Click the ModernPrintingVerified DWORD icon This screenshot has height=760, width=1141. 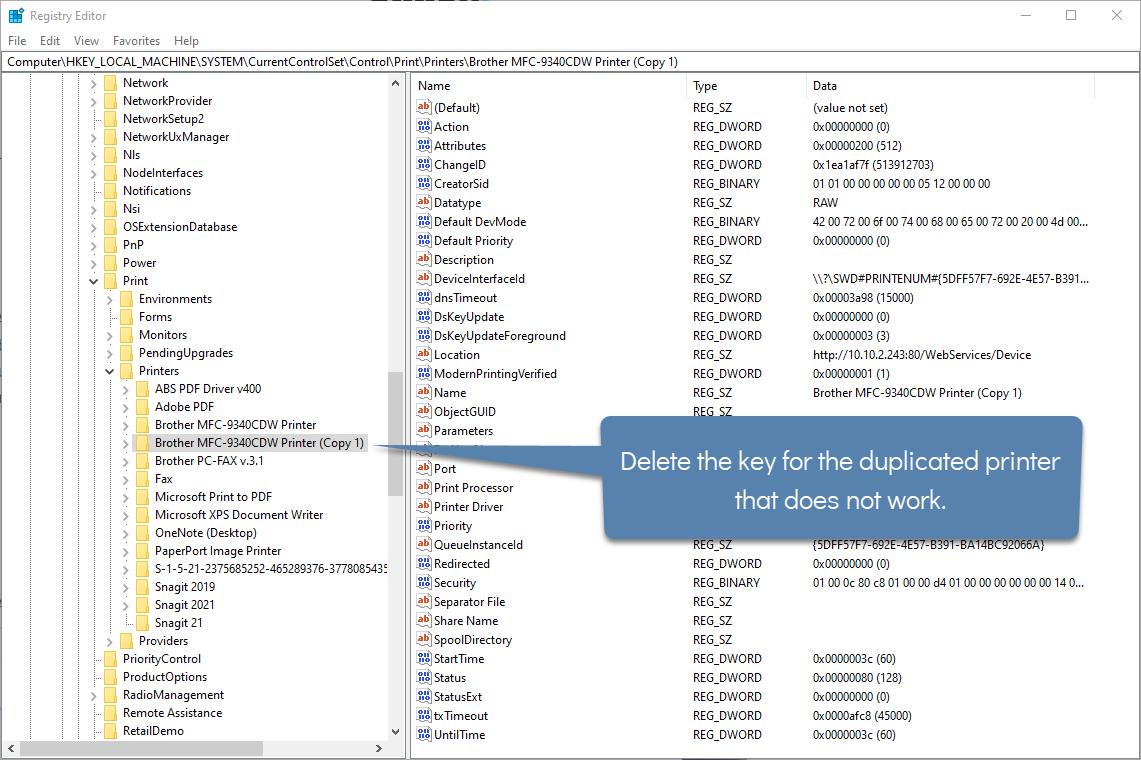(424, 373)
